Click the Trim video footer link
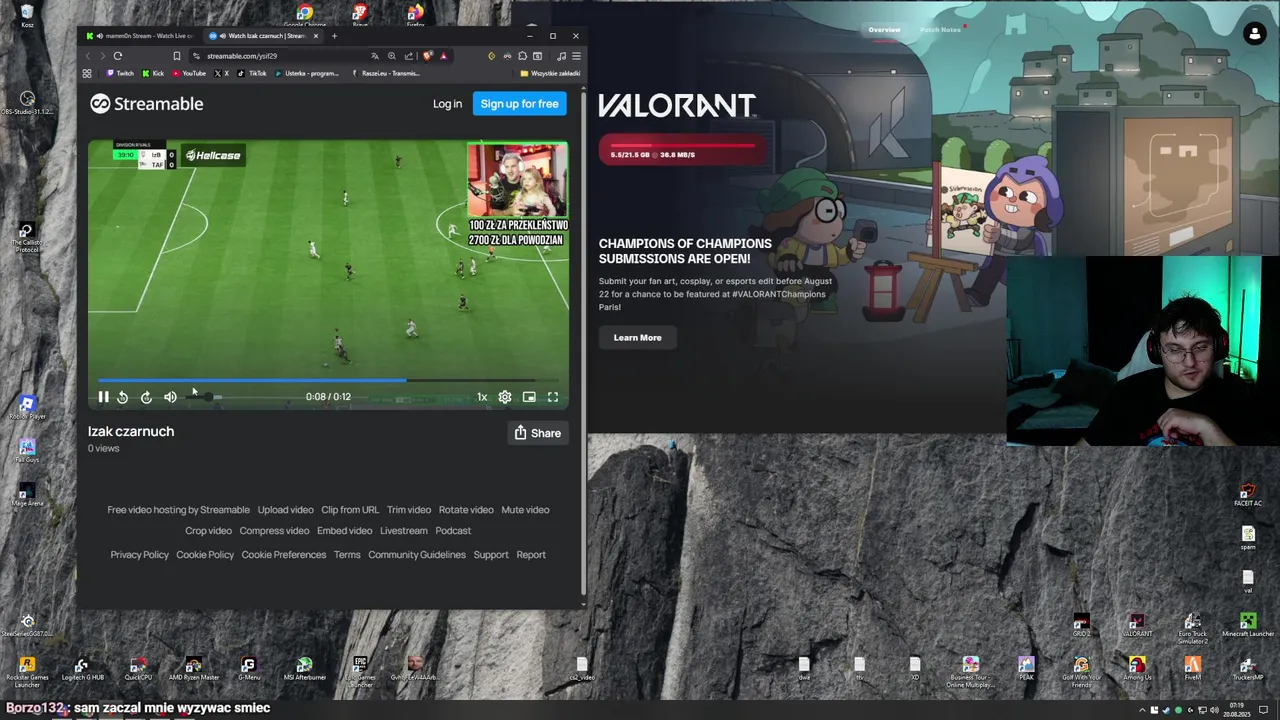Image resolution: width=1280 pixels, height=720 pixels. (409, 510)
